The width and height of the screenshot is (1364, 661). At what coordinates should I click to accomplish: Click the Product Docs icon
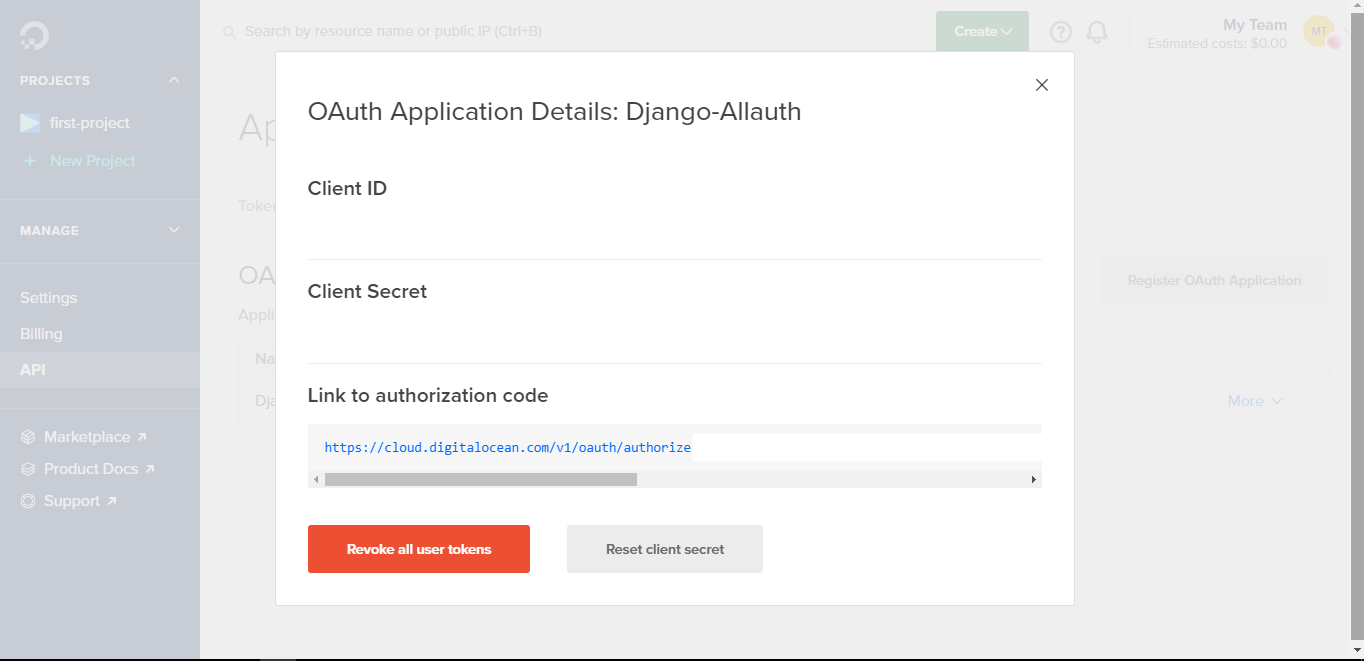(28, 469)
